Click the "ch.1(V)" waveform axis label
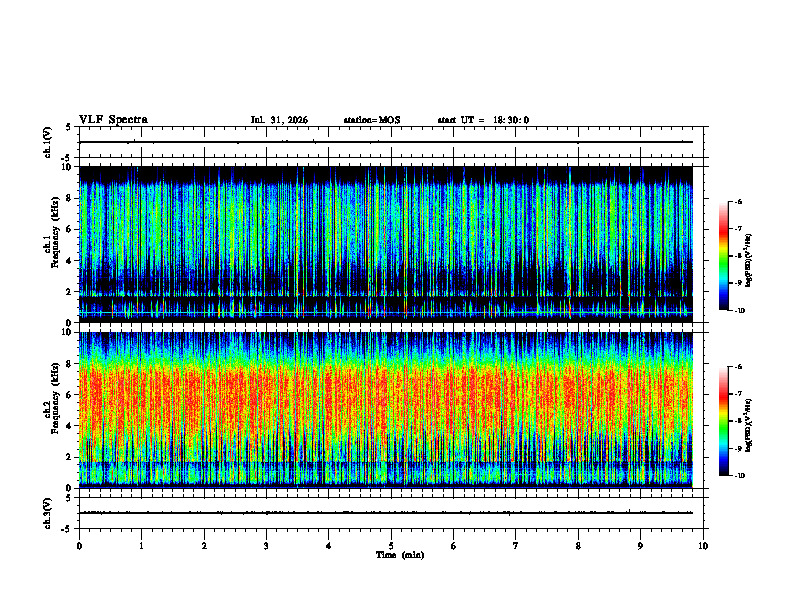 coord(48,142)
